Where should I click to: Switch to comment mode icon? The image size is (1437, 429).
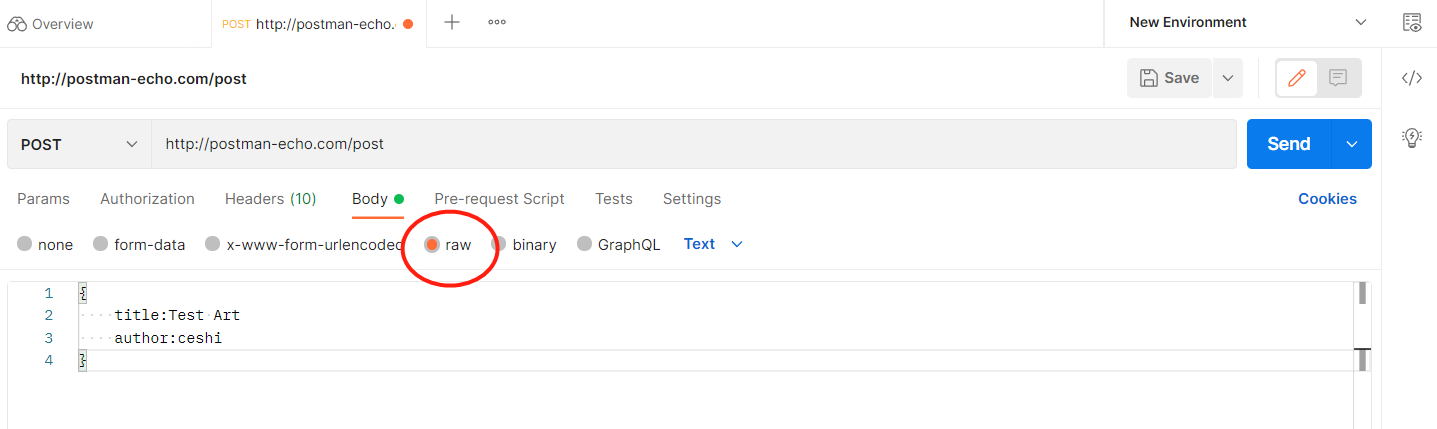click(1338, 78)
